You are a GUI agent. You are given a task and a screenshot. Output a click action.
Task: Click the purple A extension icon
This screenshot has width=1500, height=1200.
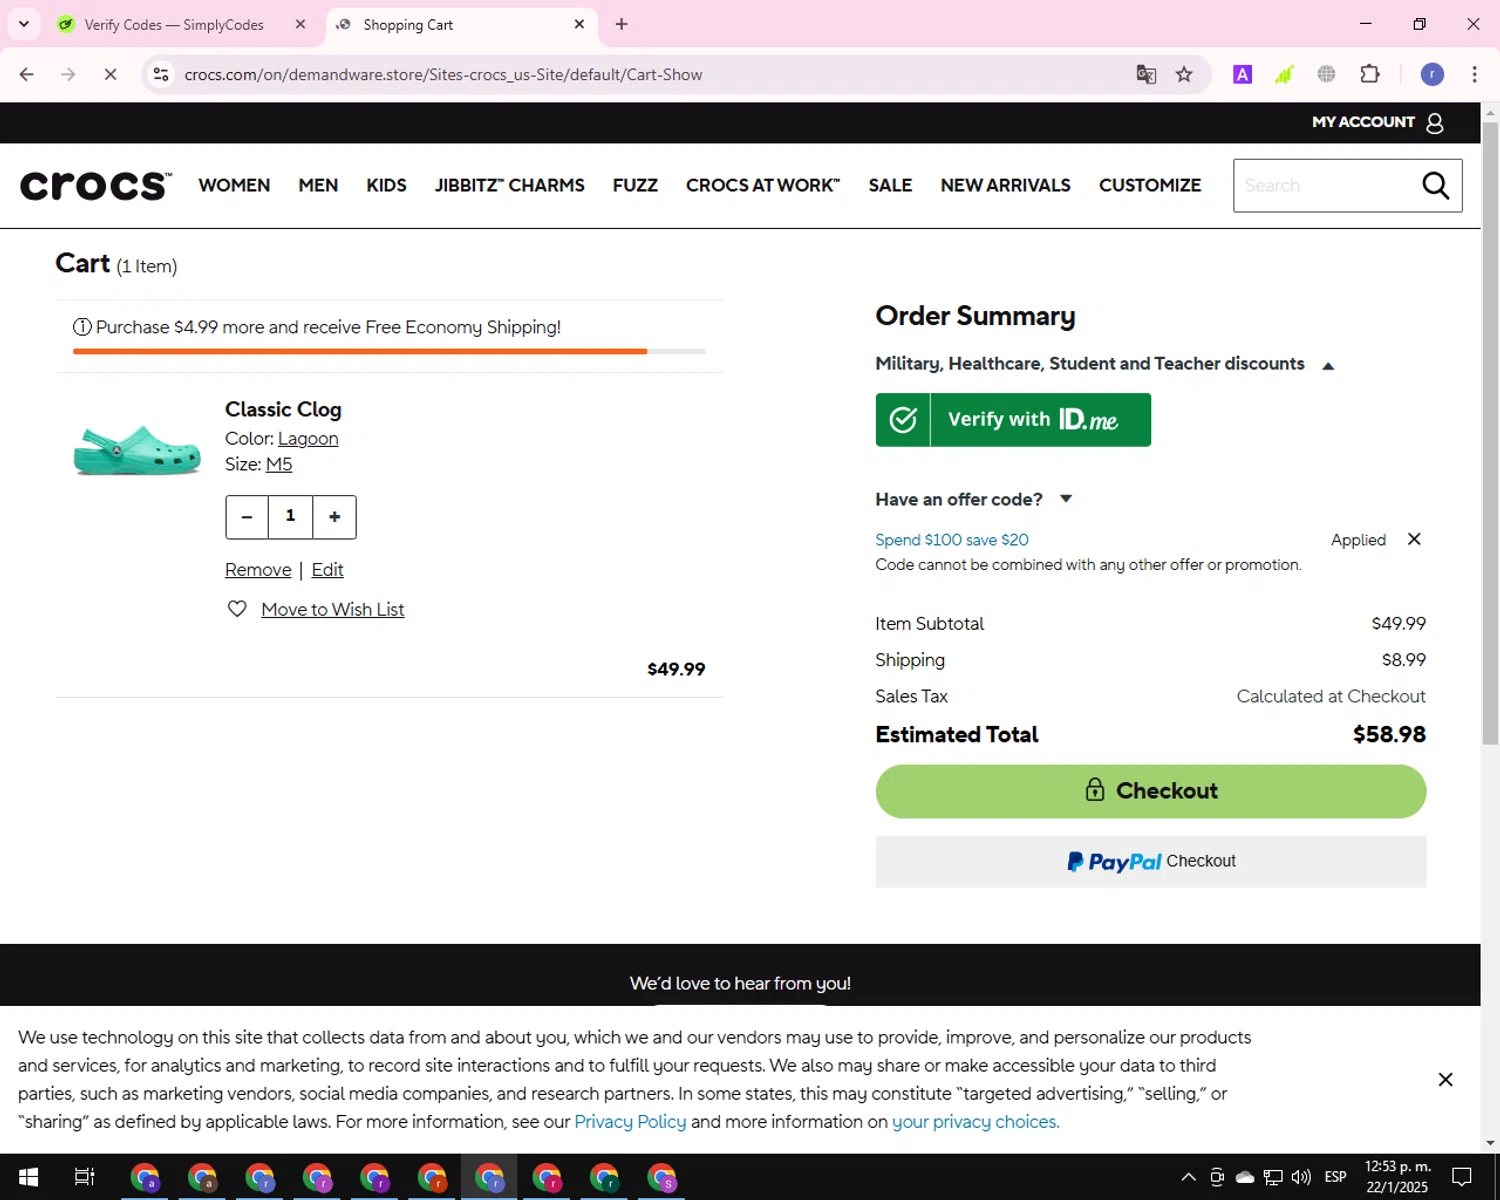pyautogui.click(x=1242, y=74)
